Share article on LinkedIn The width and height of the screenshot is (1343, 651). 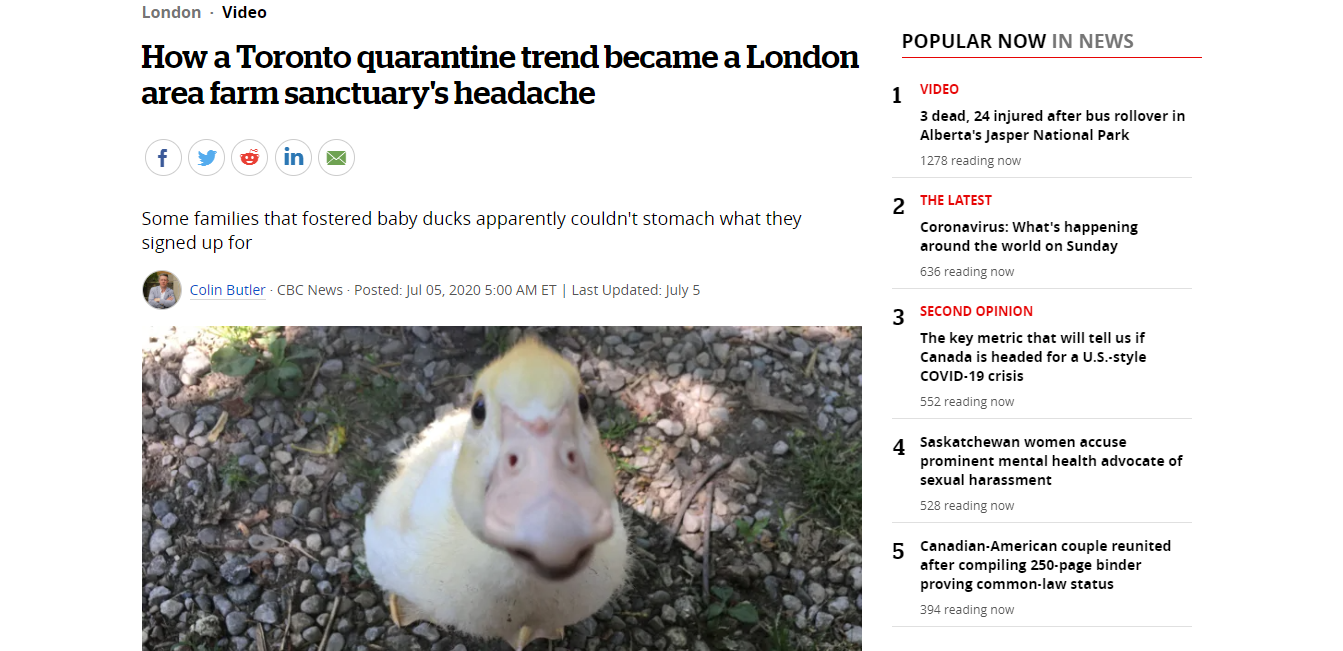pyautogui.click(x=293, y=158)
